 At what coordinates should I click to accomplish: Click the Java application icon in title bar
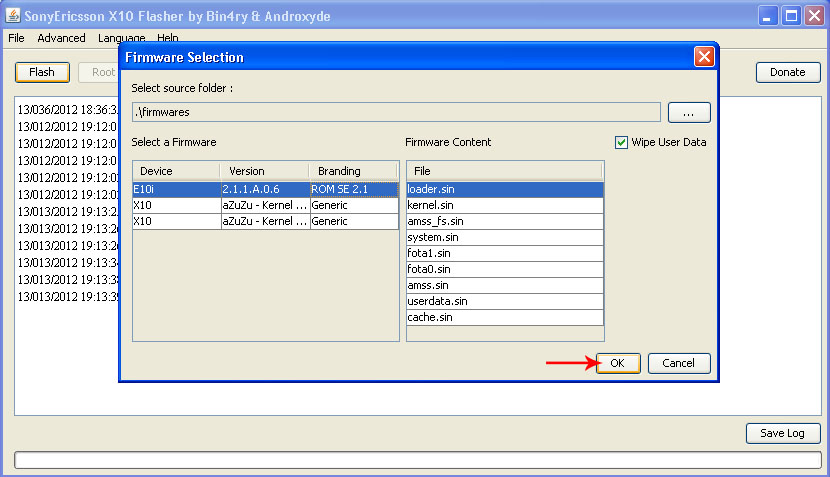(x=13, y=15)
